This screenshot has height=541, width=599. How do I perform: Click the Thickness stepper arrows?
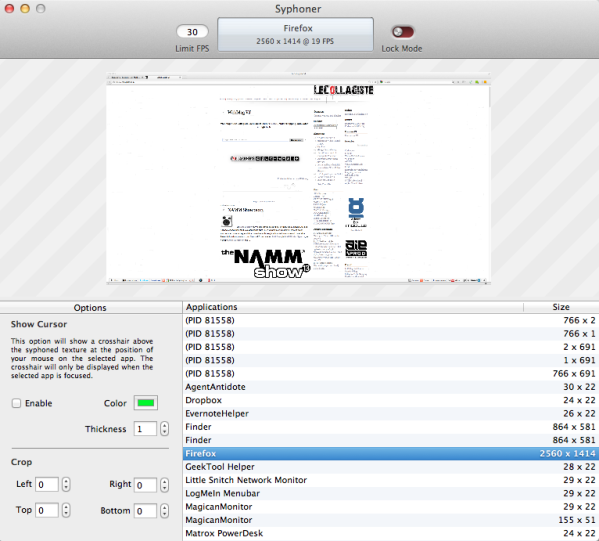pos(164,429)
